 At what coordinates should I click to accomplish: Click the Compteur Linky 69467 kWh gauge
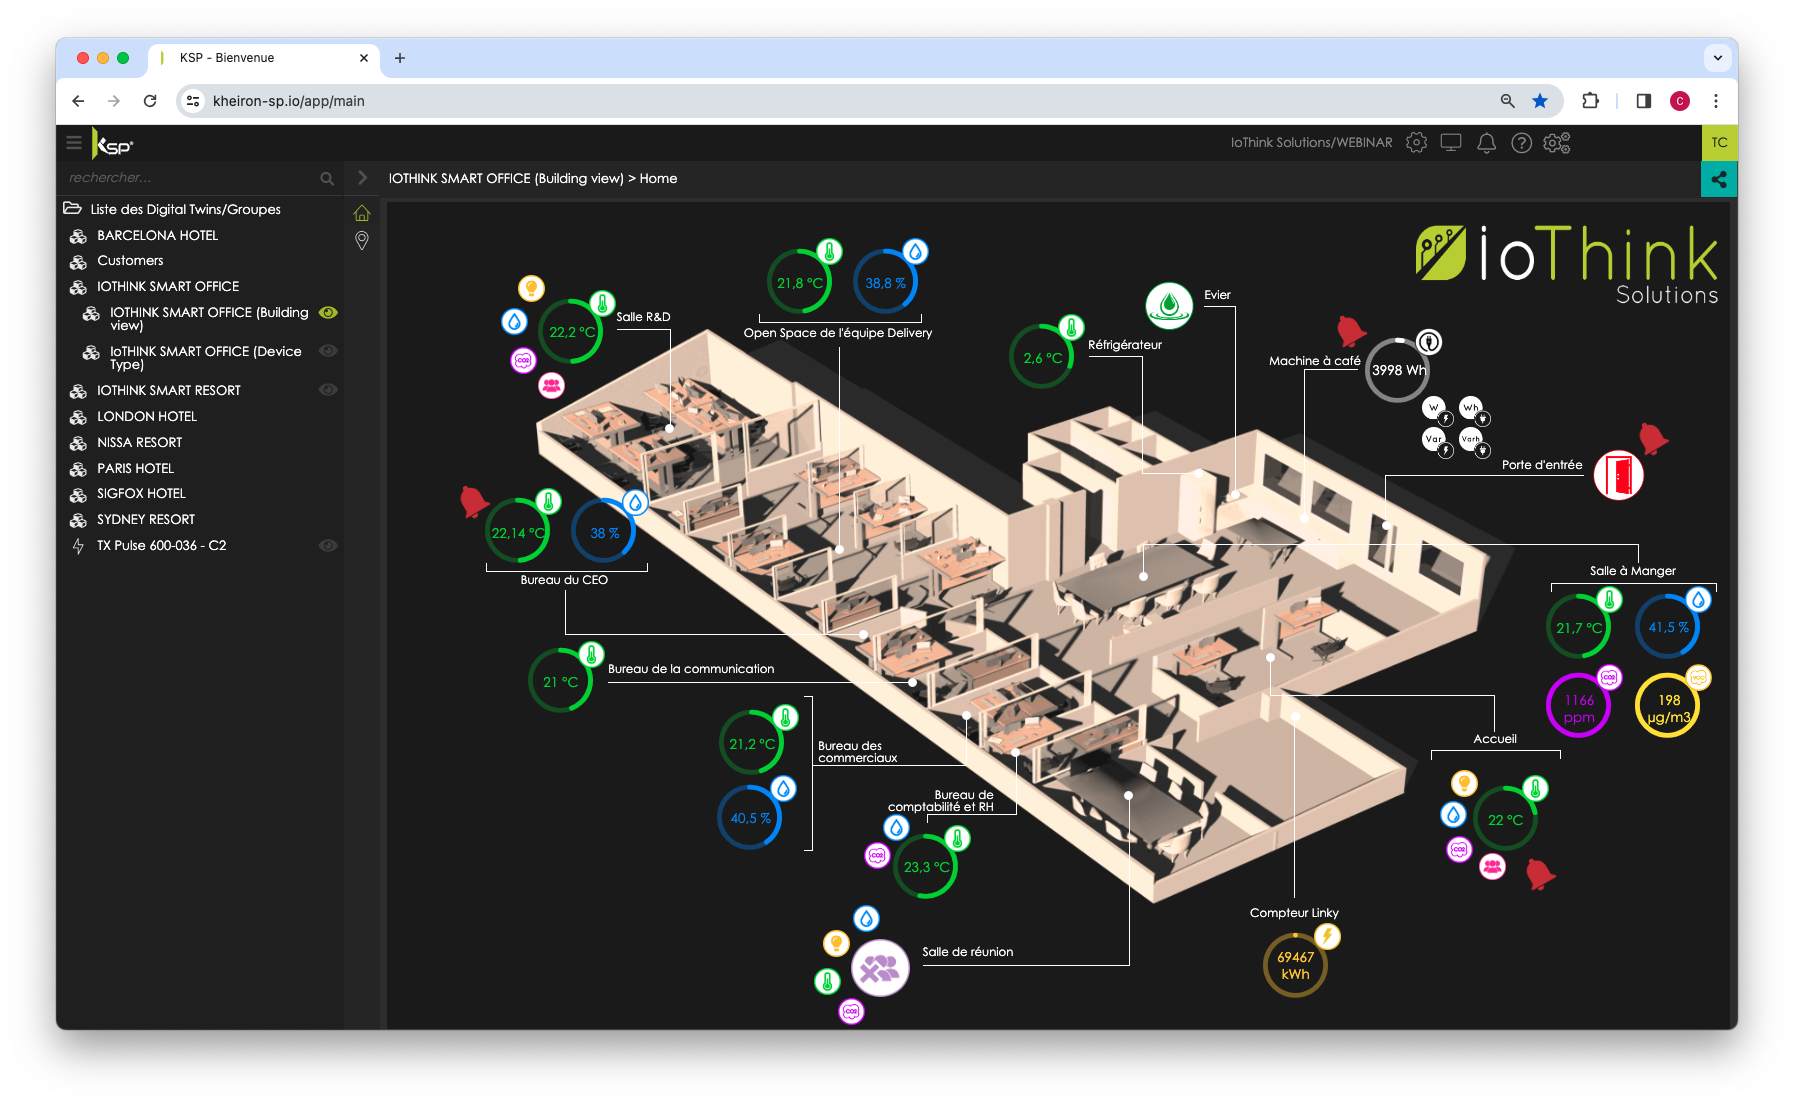point(1295,965)
